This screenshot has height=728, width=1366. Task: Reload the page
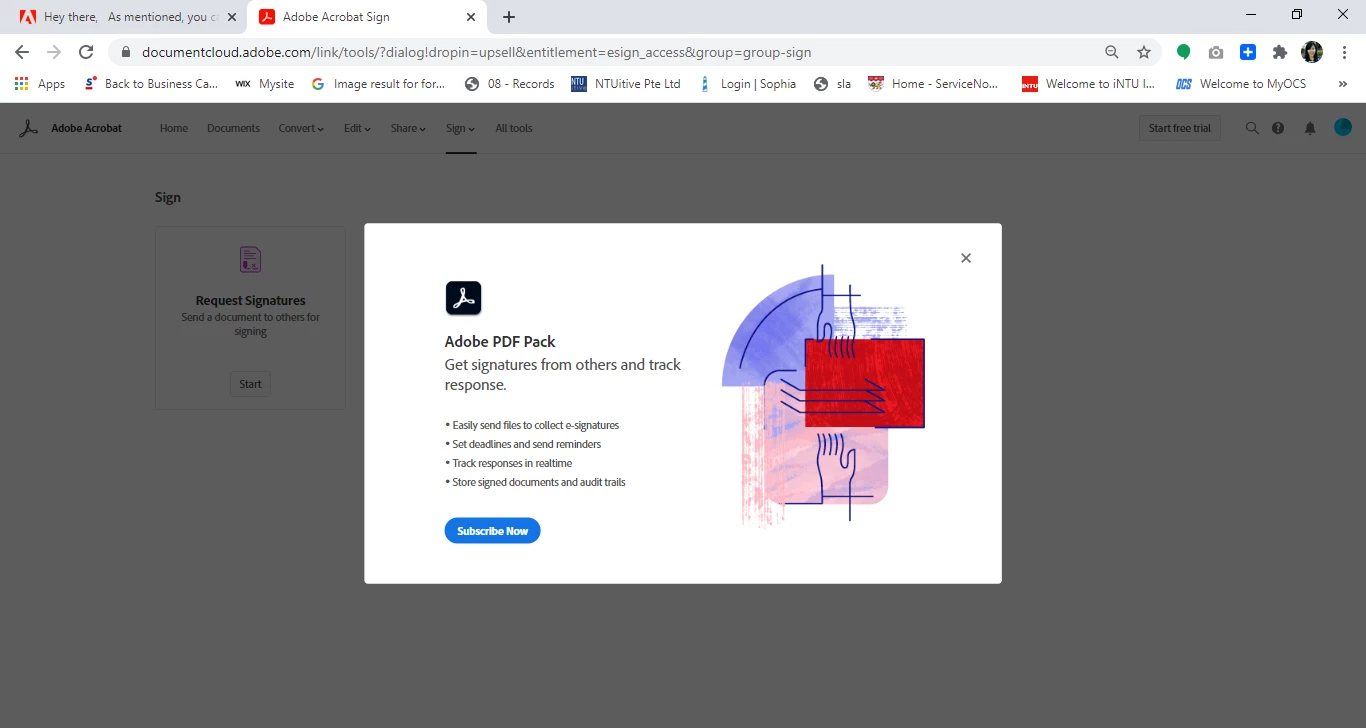click(x=86, y=52)
